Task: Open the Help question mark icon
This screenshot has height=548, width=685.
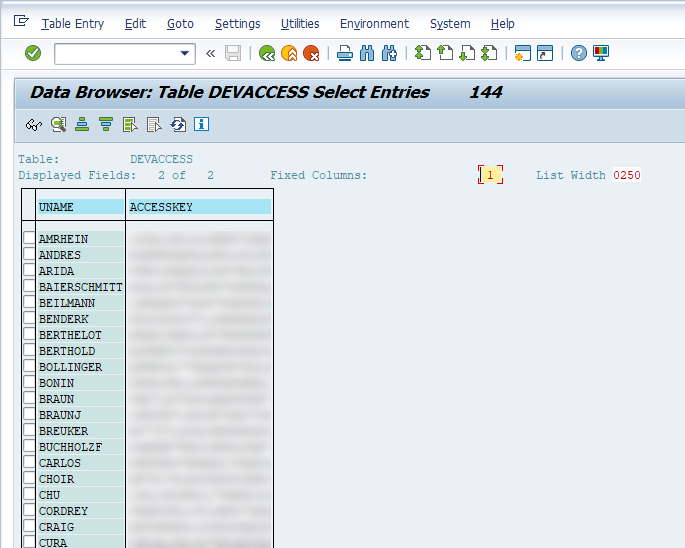Action: tap(579, 53)
